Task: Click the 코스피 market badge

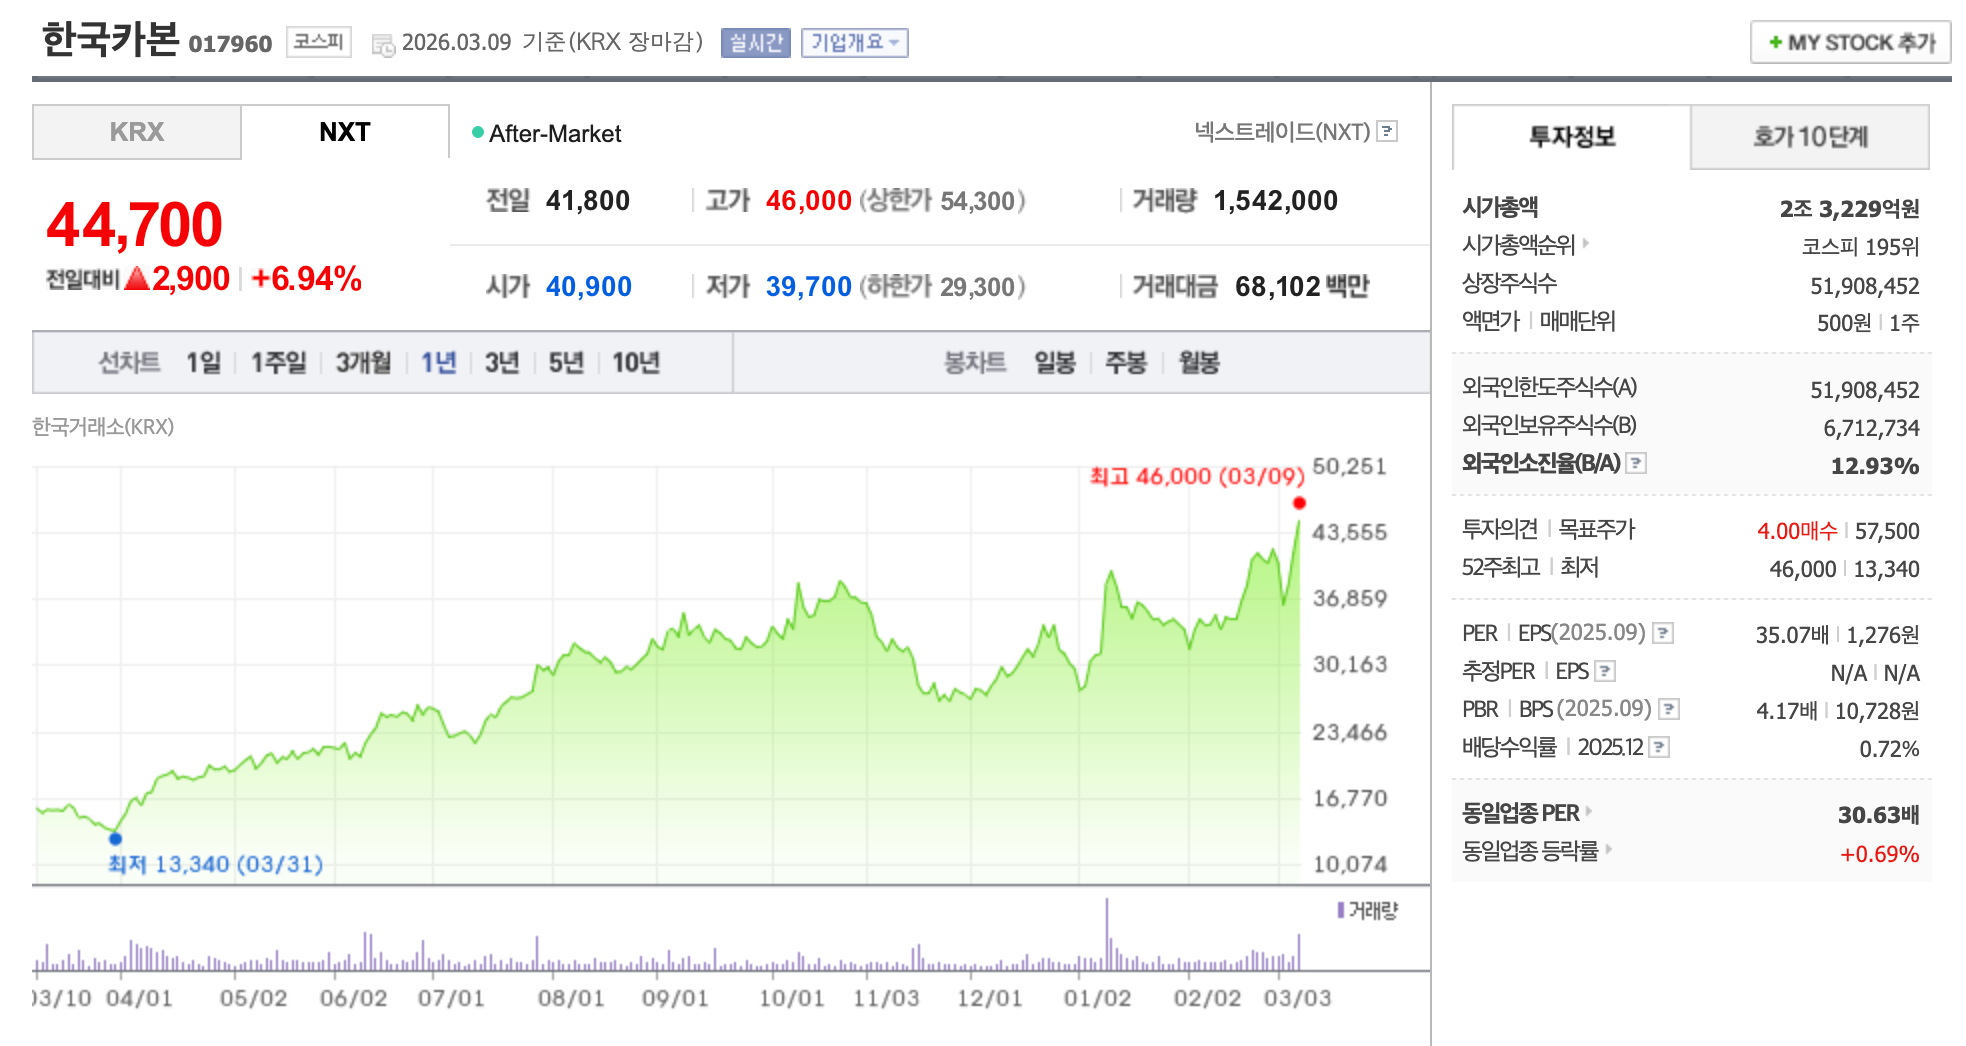Action: point(319,42)
